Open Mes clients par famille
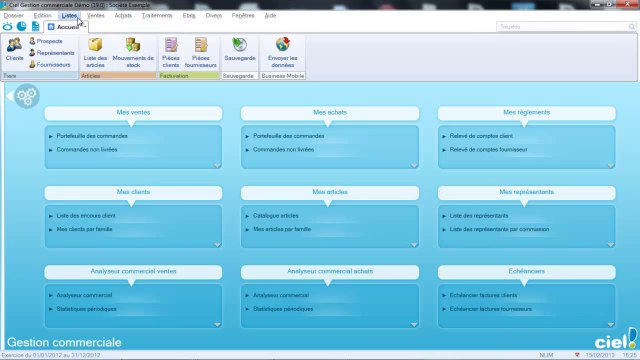640x360 pixels. pos(84,229)
